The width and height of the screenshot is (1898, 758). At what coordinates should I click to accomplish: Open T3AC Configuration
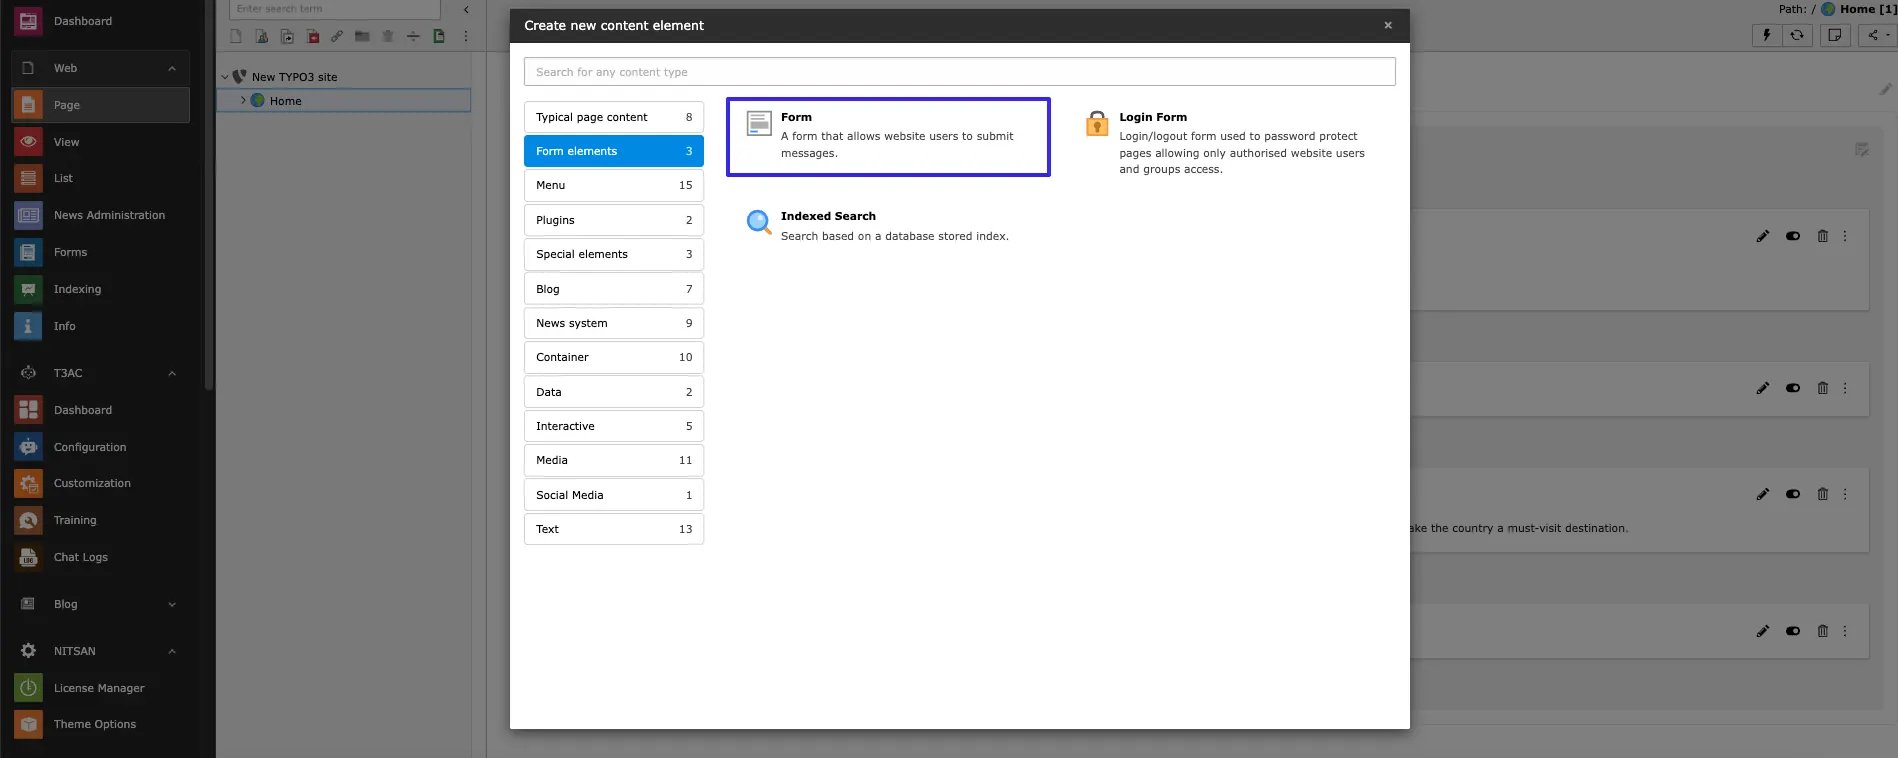tap(100, 447)
